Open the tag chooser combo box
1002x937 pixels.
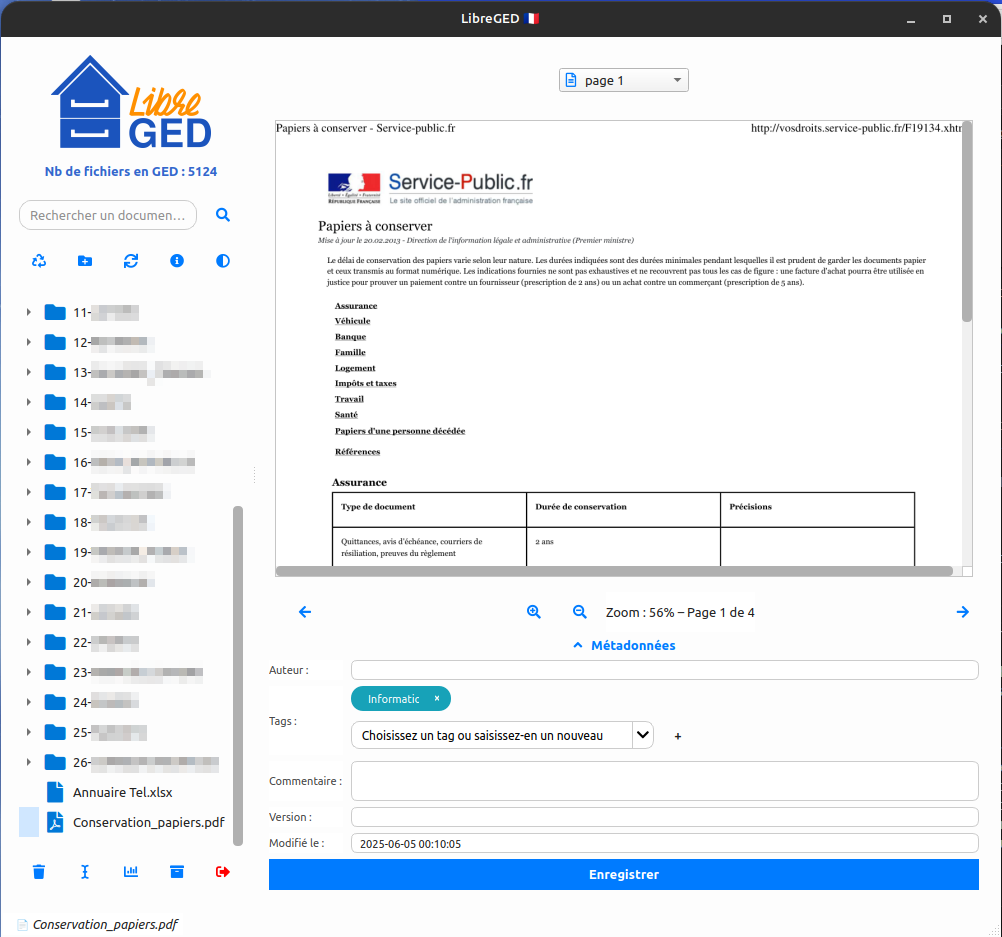coord(502,736)
